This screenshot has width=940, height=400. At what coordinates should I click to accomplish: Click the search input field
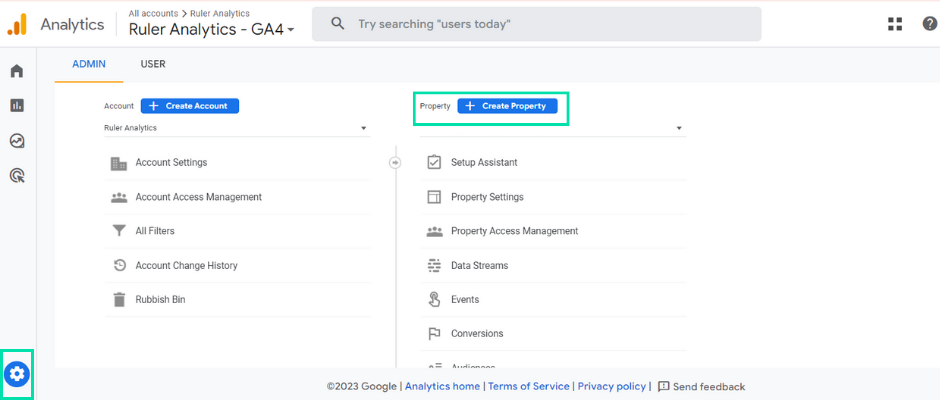pyautogui.click(x=537, y=24)
